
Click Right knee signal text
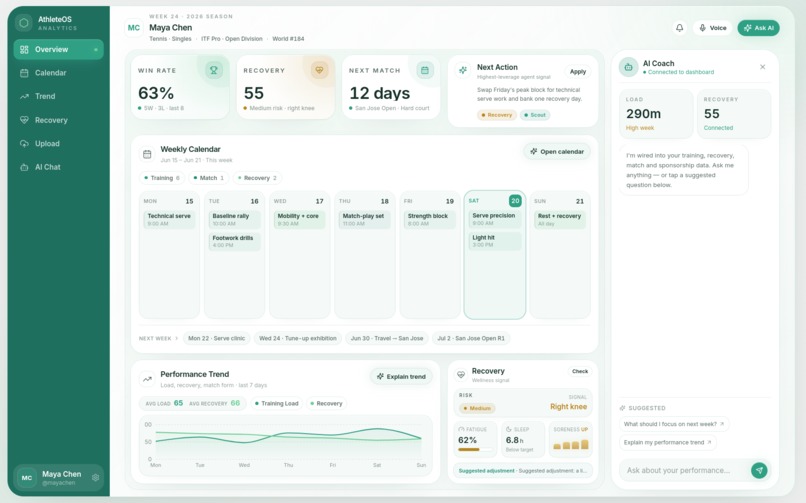click(568, 406)
